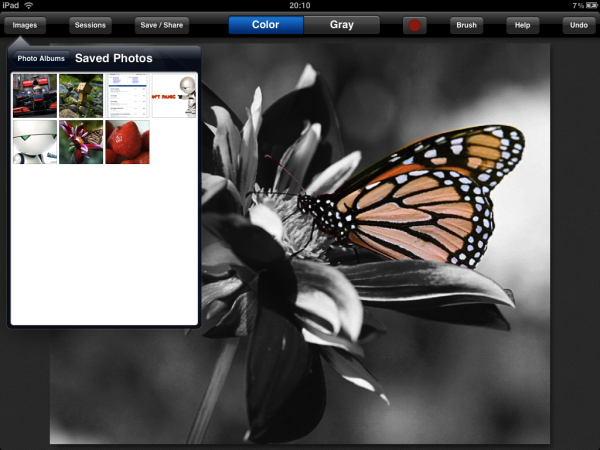
Task: Open the Images picker
Action: coord(25,25)
